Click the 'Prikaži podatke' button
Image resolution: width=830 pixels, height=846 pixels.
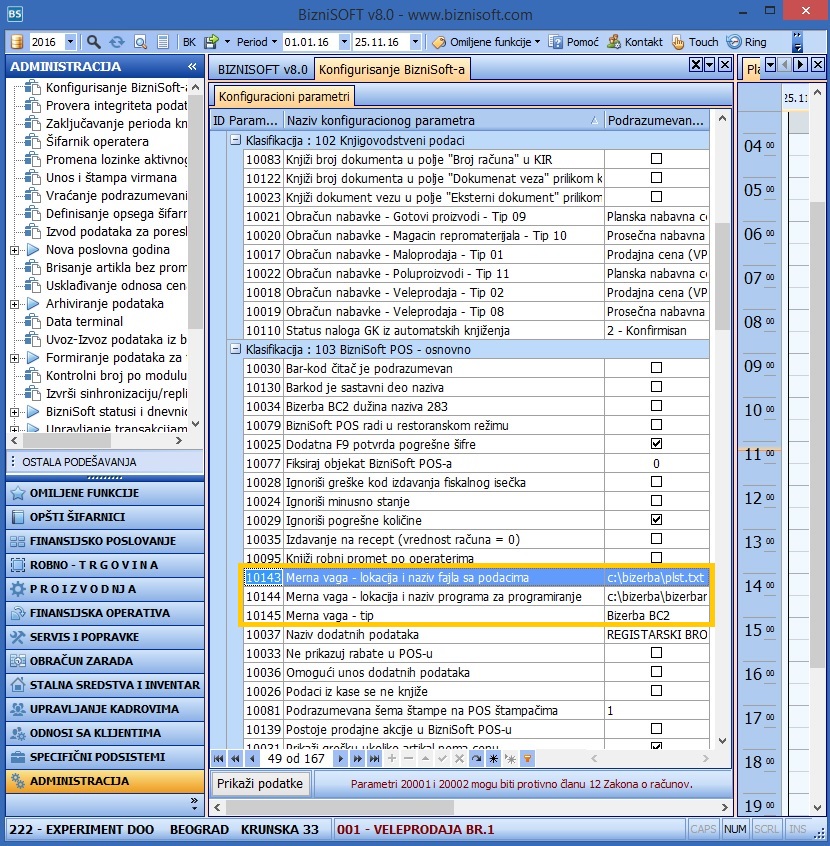pyautogui.click(x=261, y=783)
